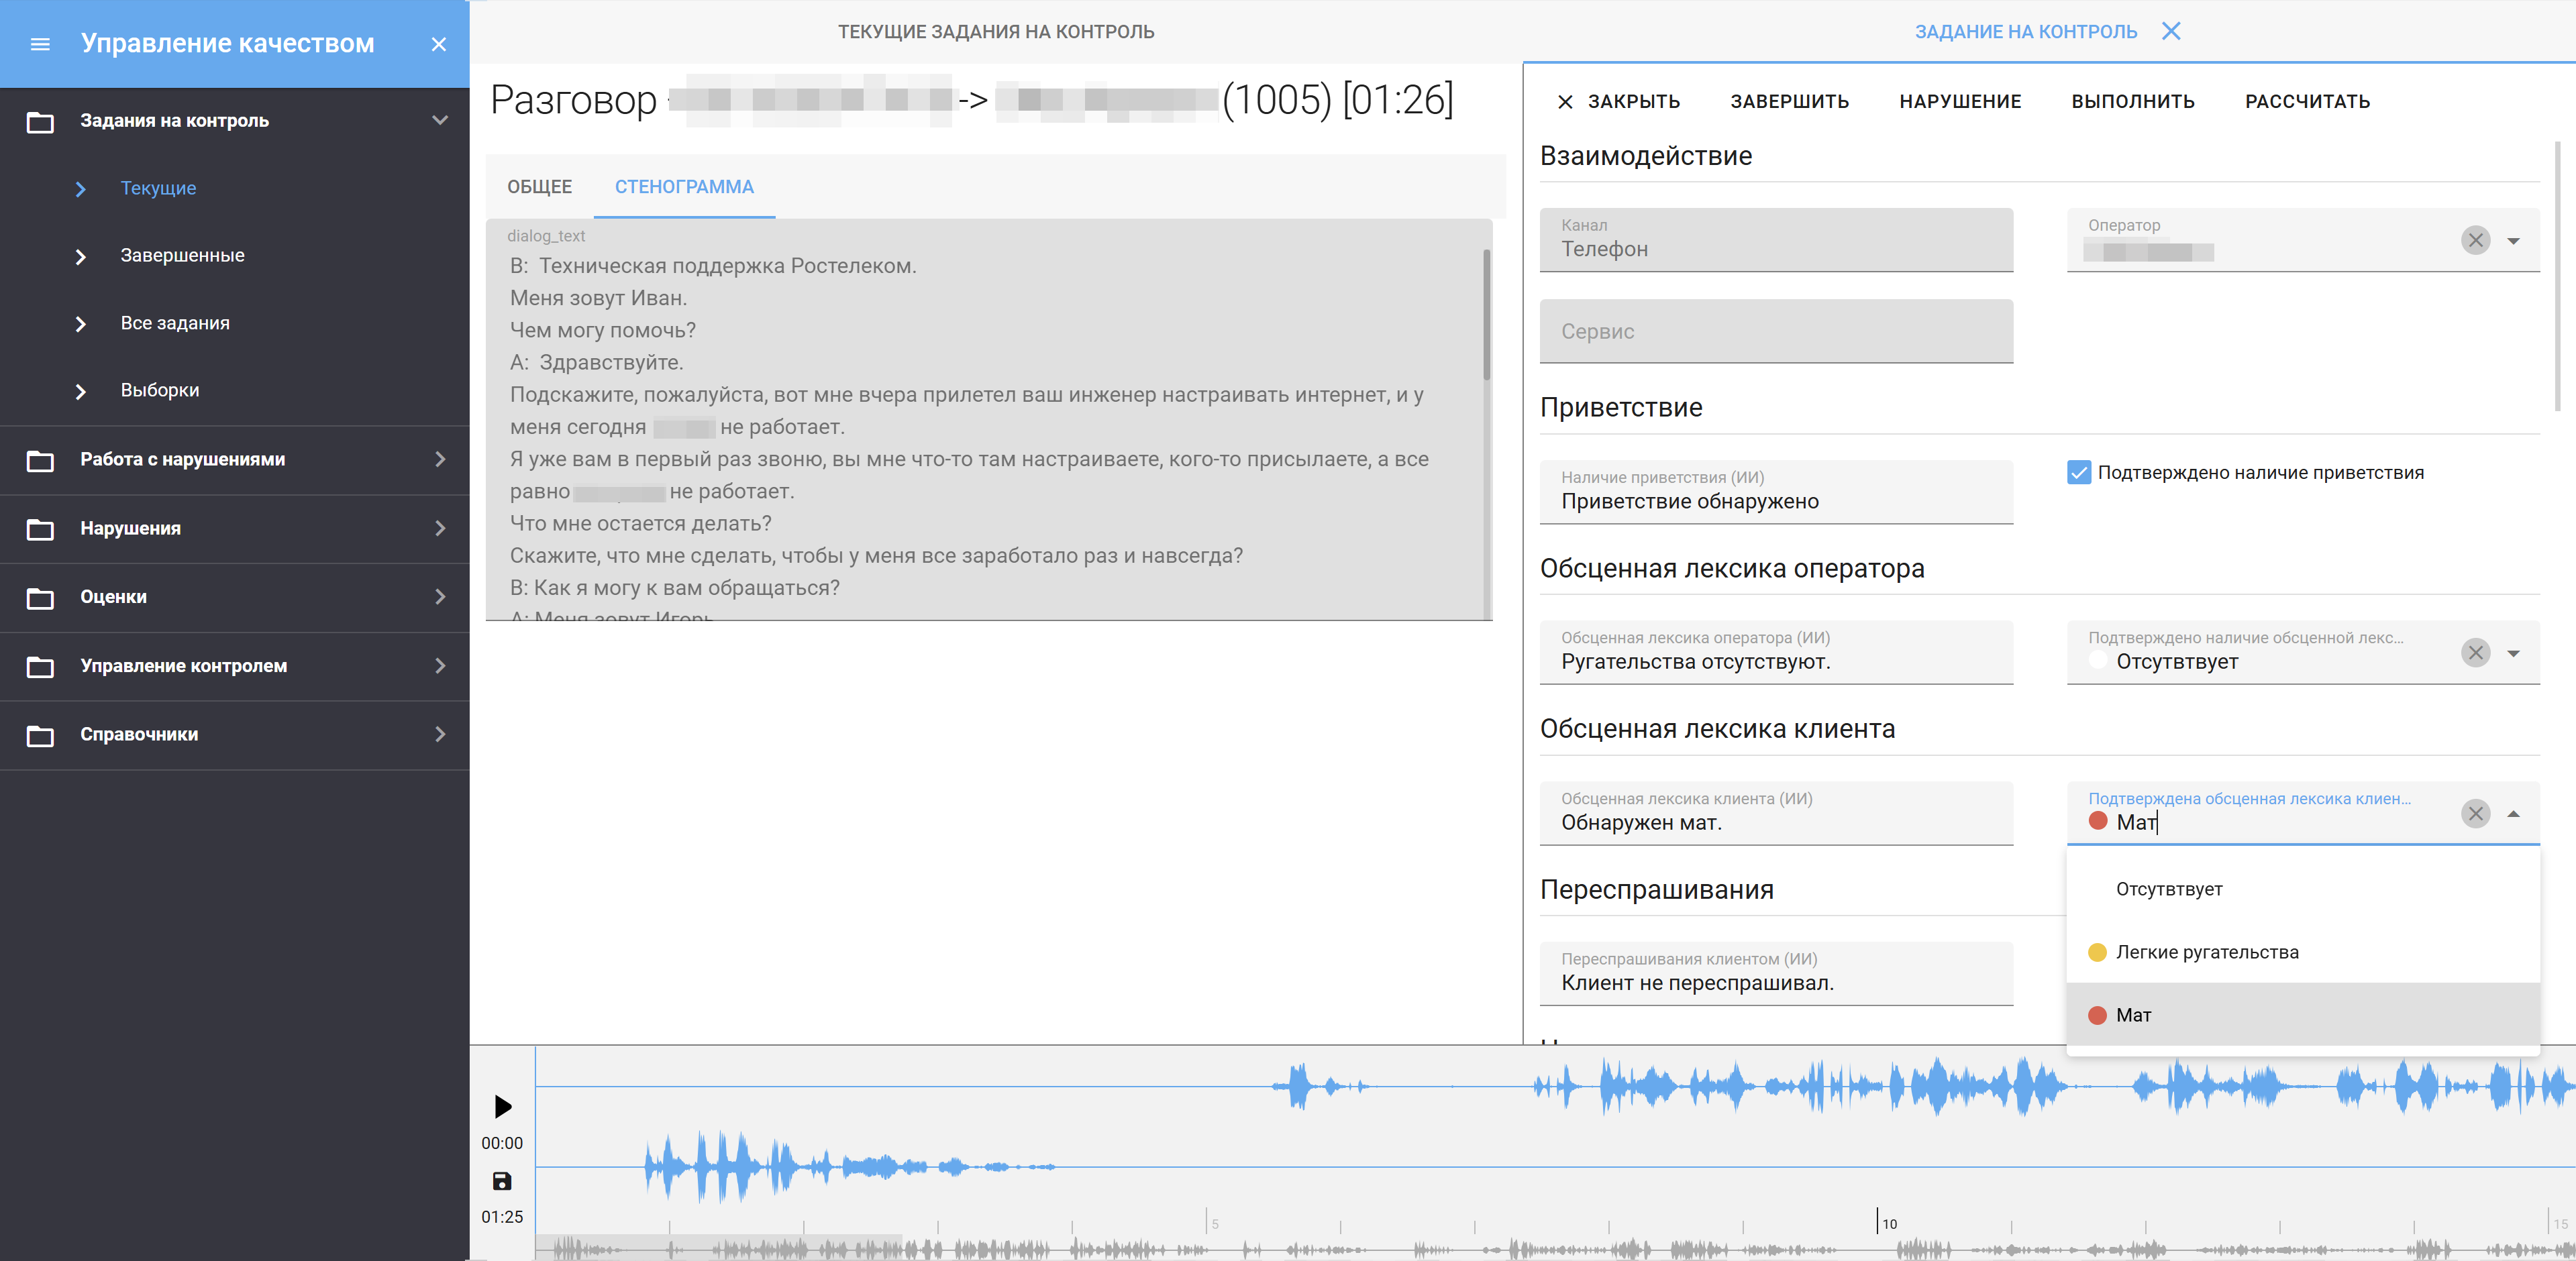
Task: Close the Задание на контроль tab with X
Action: [2171, 31]
